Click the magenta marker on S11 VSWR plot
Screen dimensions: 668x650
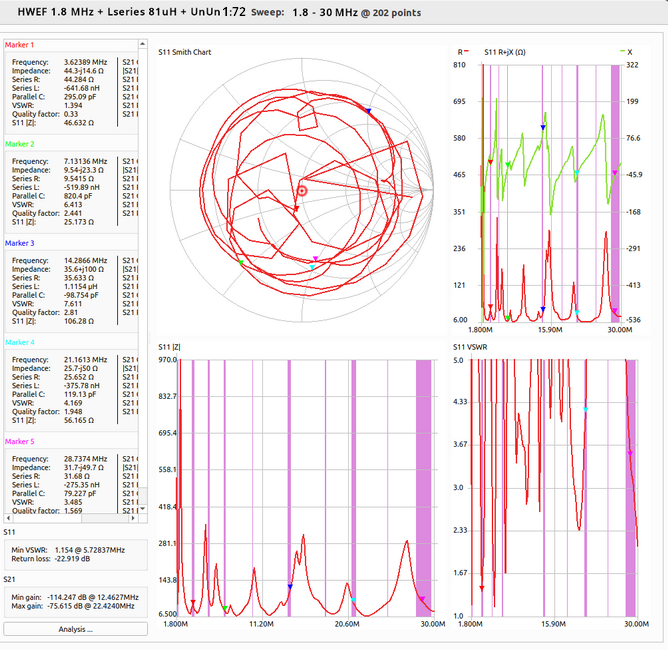coord(631,454)
